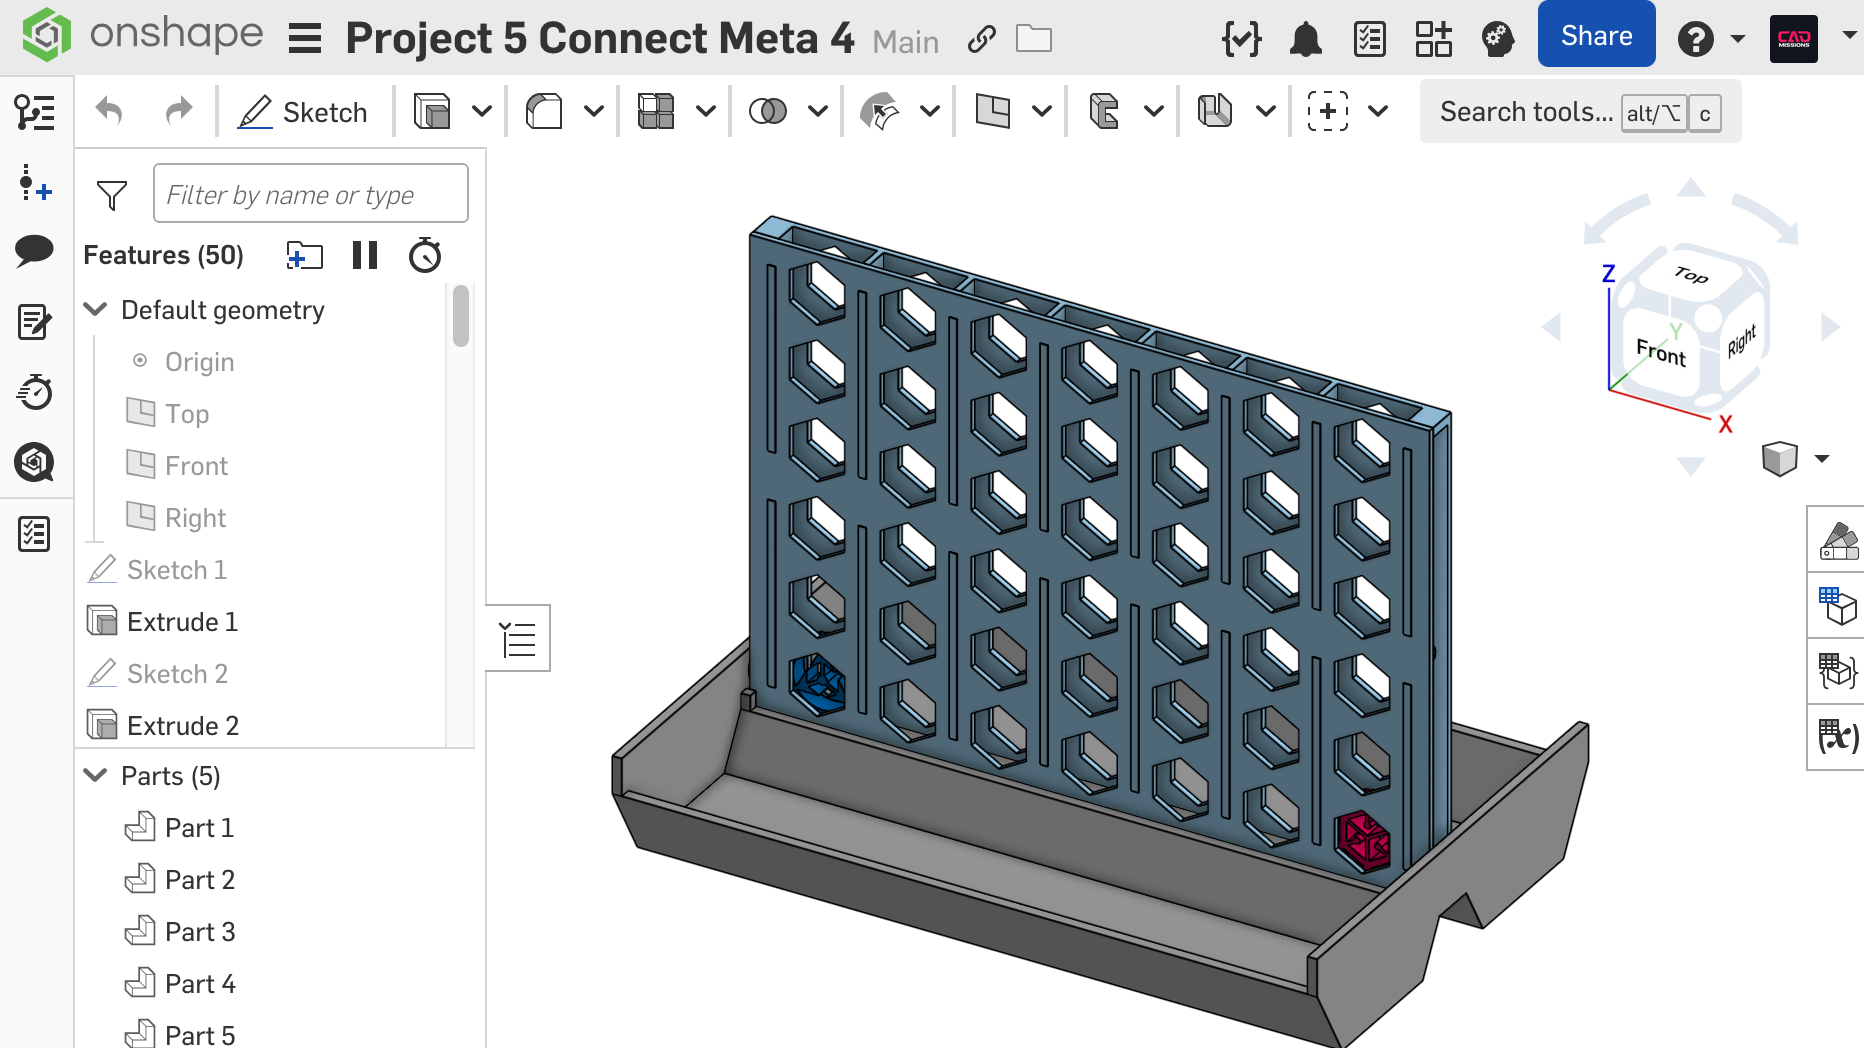Image resolution: width=1864 pixels, height=1048 pixels.
Task: Collapse the Parts (5) group
Action: (x=96, y=775)
